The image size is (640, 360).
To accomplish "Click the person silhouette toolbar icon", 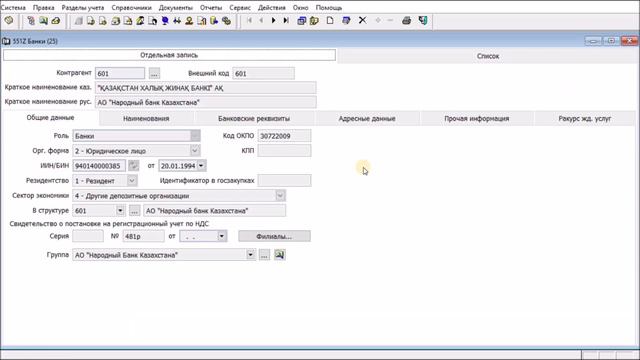I will 189,21.
